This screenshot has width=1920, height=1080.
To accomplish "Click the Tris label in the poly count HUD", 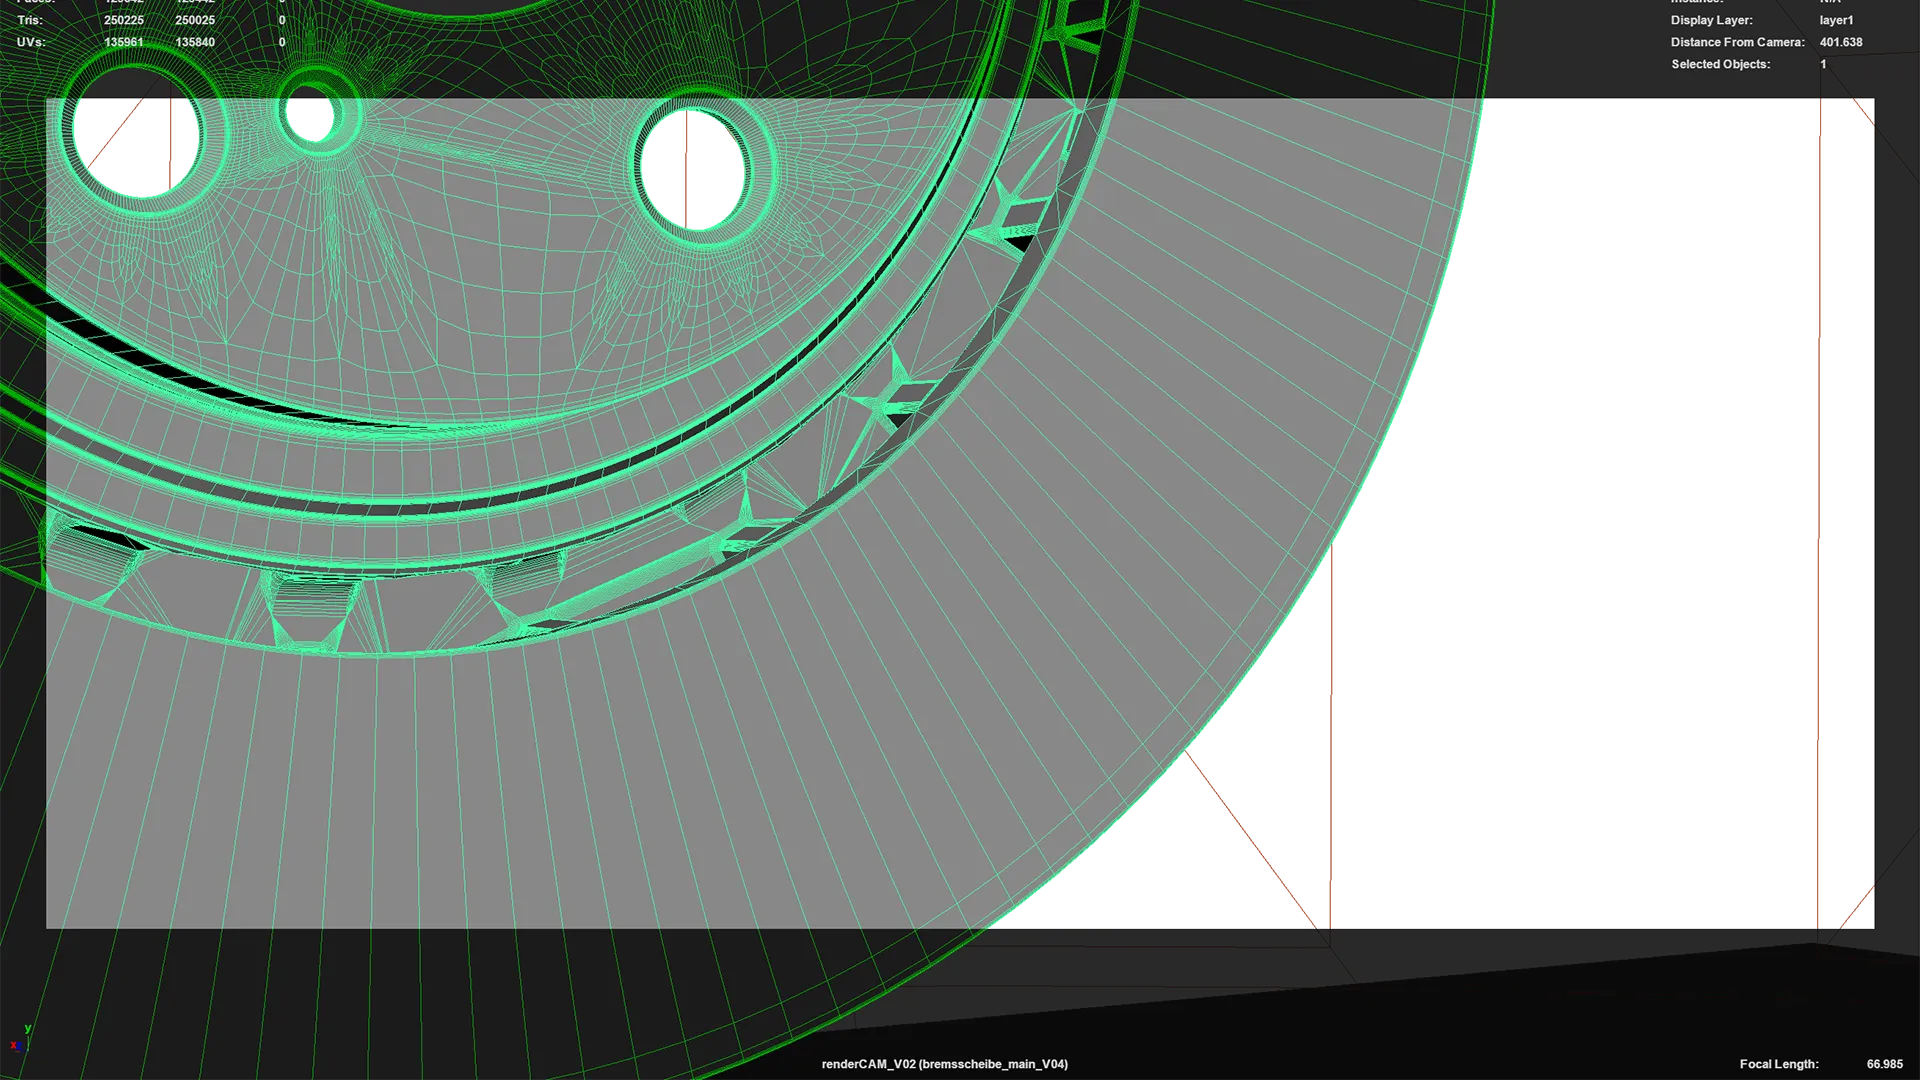I will [30, 20].
